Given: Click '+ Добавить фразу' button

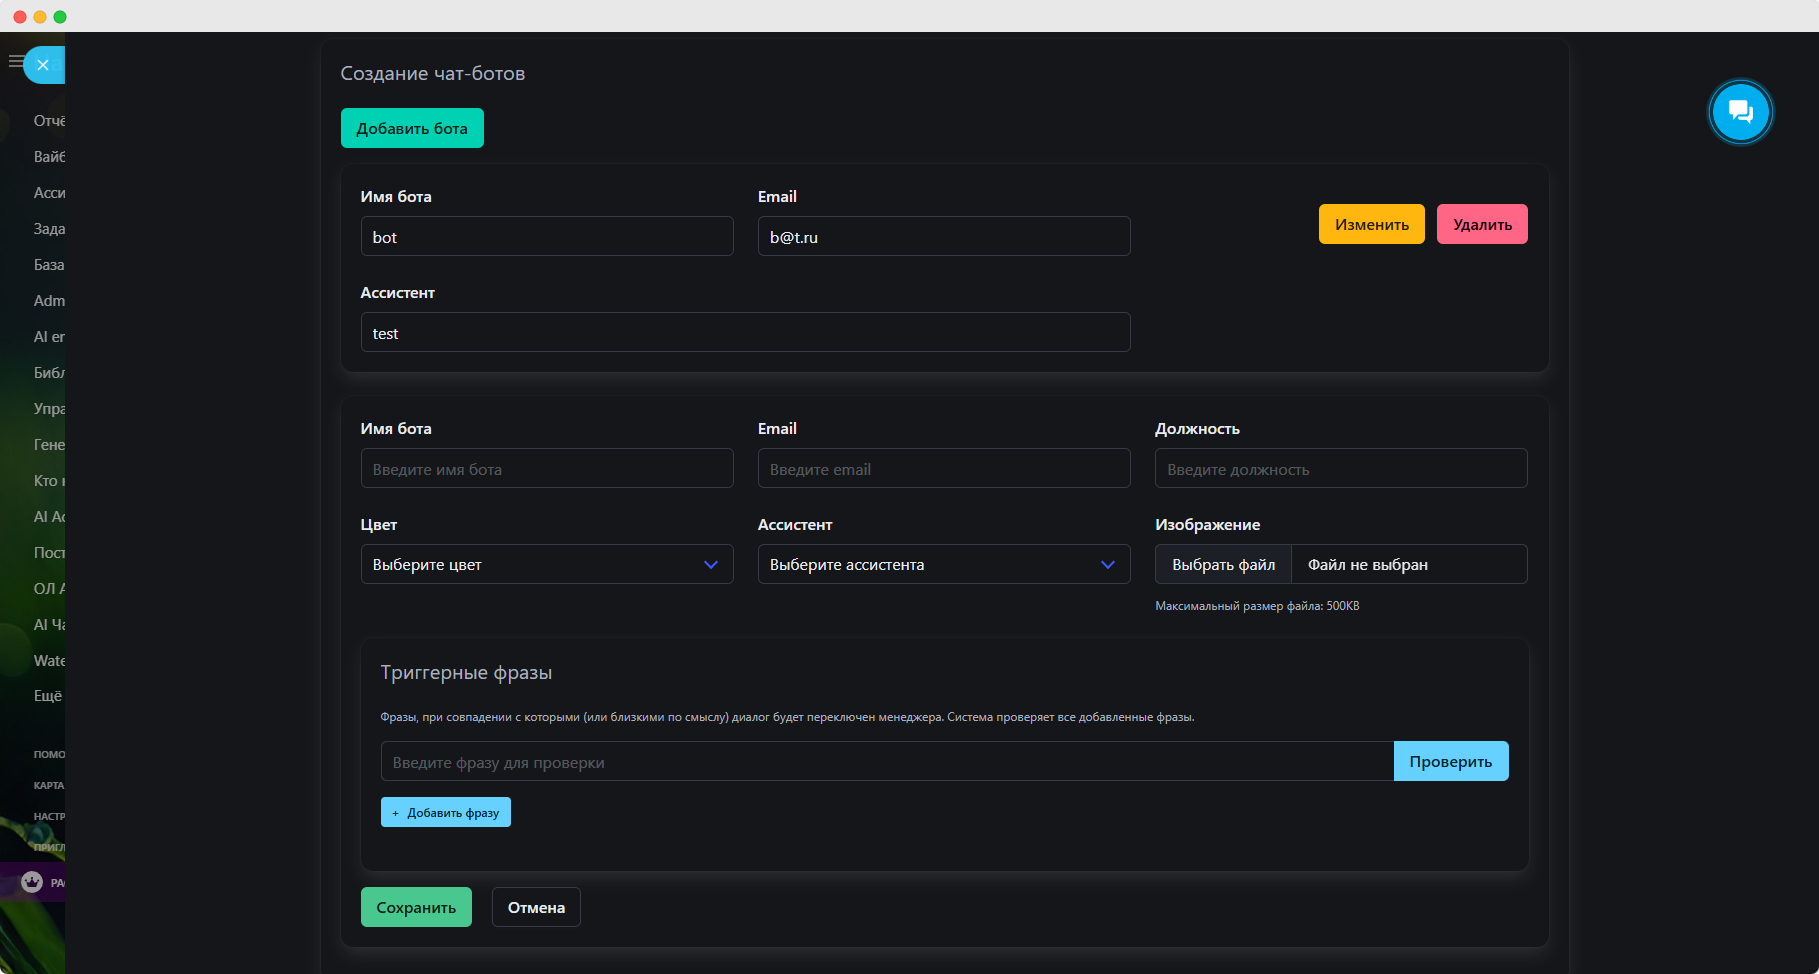Looking at the screenshot, I should 446,812.
